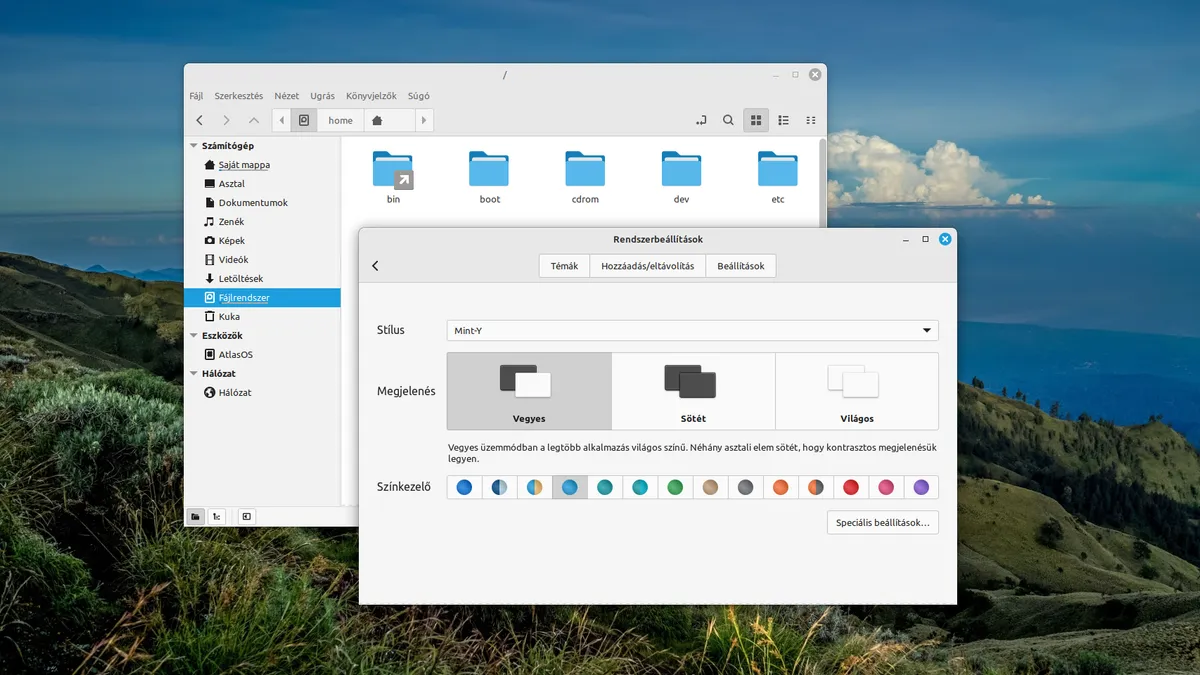Select the Sötét appearance mode
Image resolution: width=1200 pixels, height=675 pixels.
[x=693, y=388]
